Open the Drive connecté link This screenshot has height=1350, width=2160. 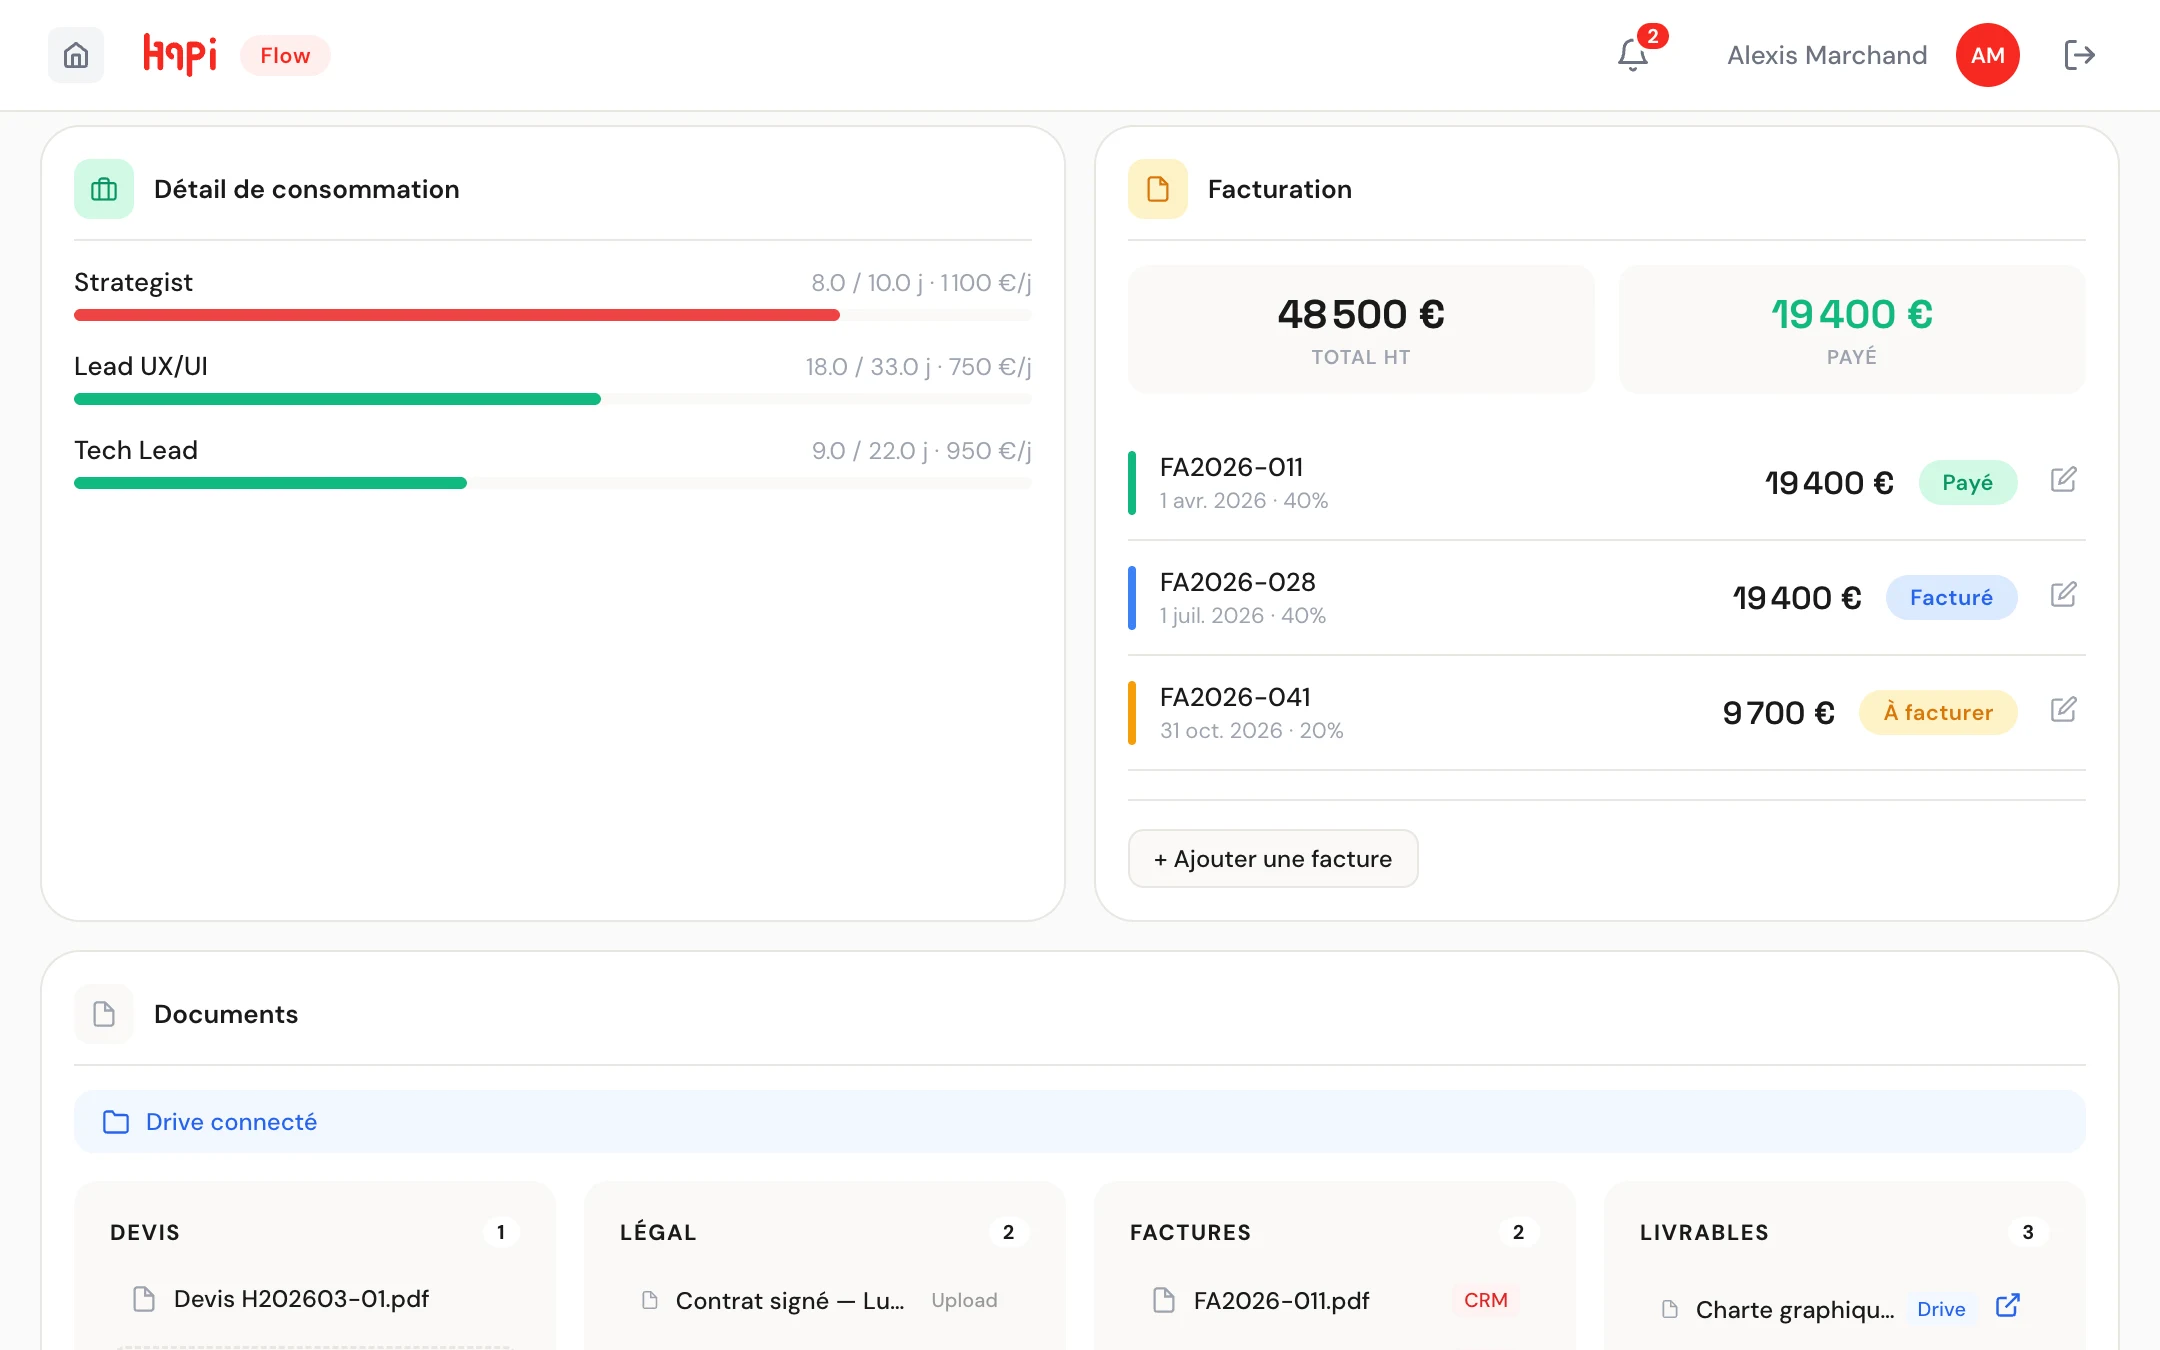point(231,1122)
